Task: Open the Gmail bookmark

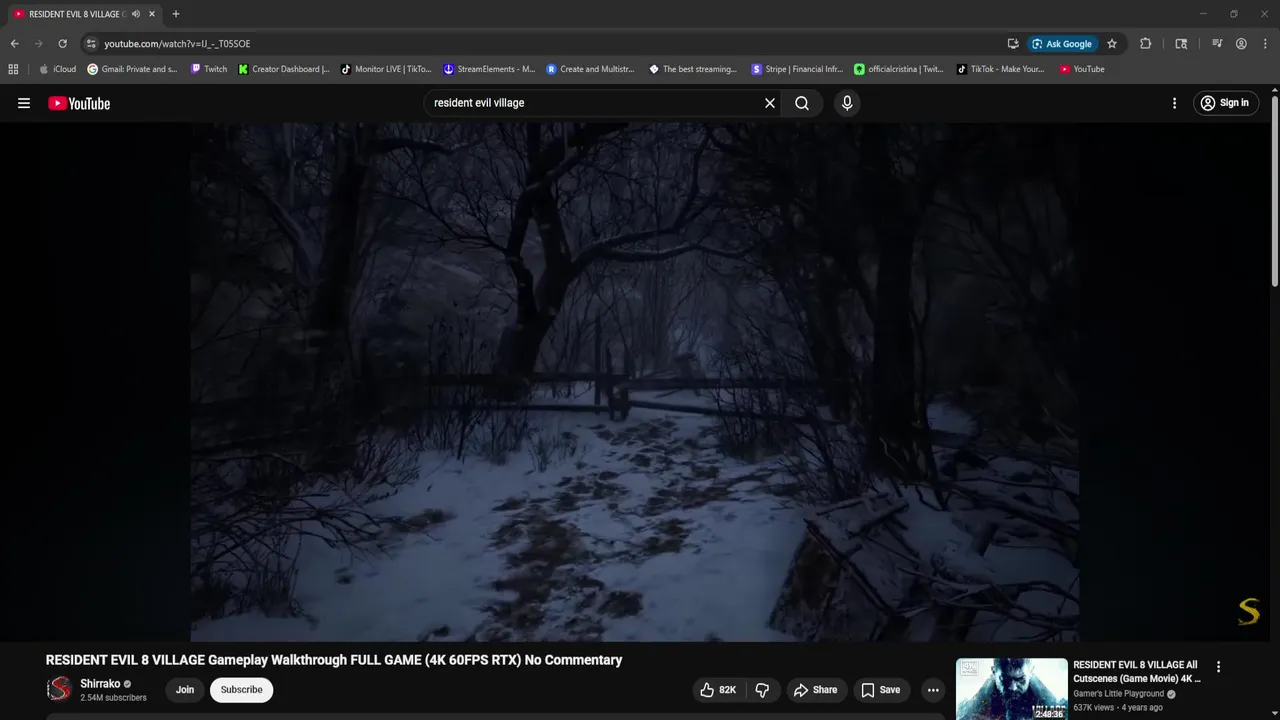Action: [132, 69]
